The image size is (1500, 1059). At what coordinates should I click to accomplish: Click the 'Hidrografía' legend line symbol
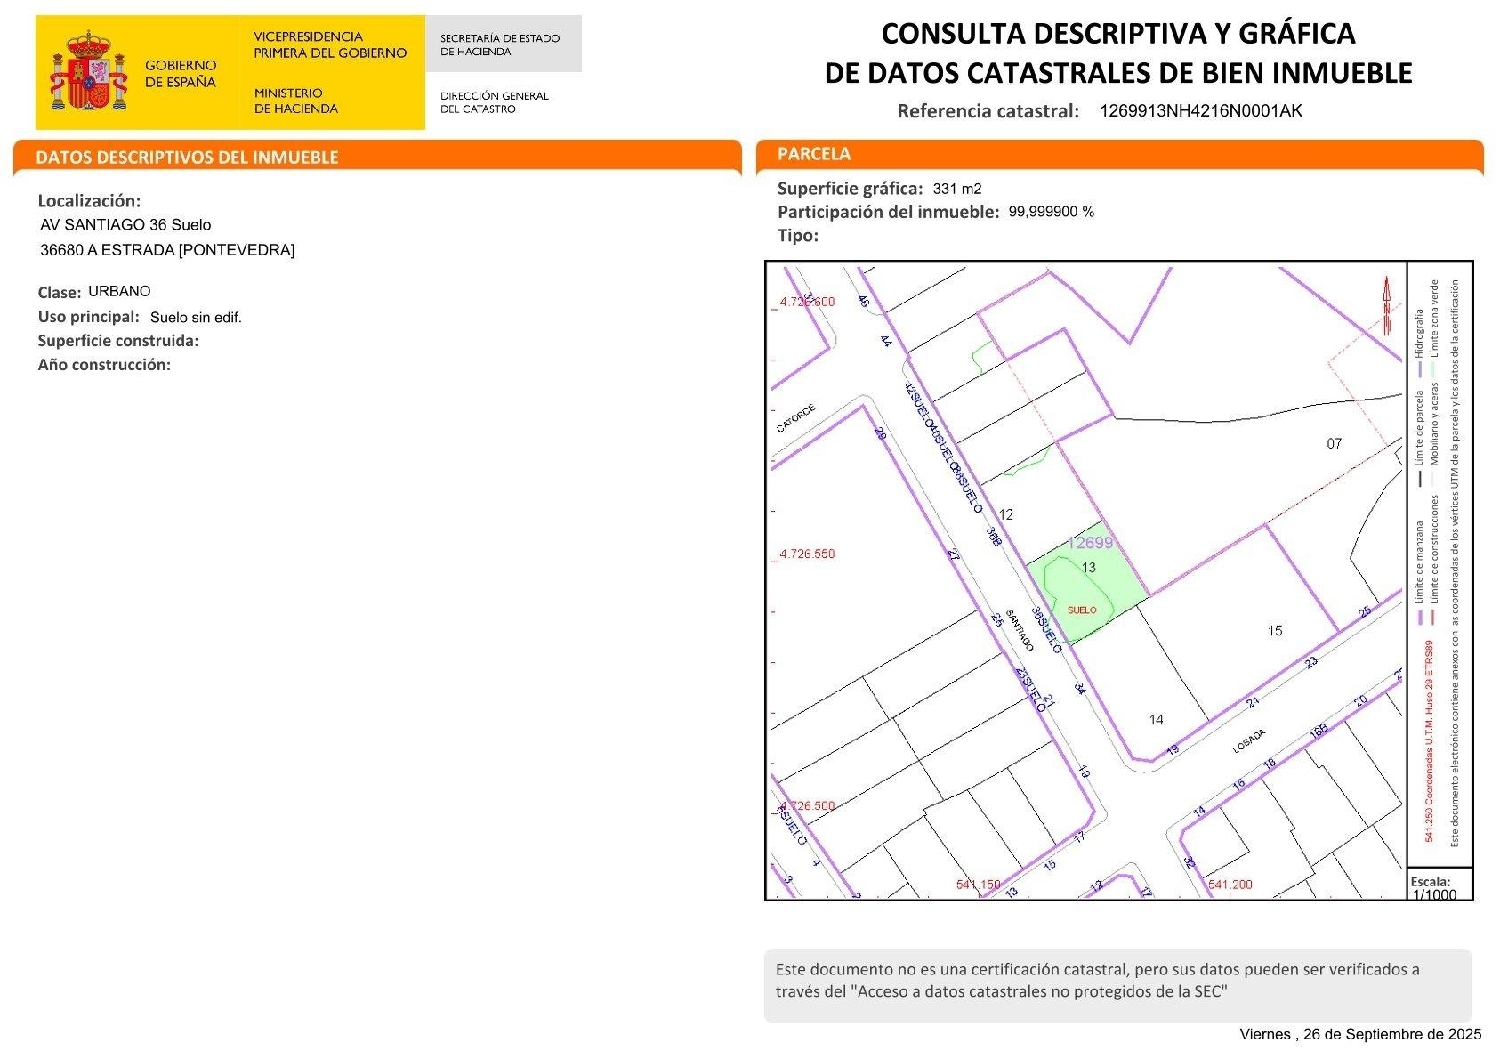pyautogui.click(x=1419, y=369)
